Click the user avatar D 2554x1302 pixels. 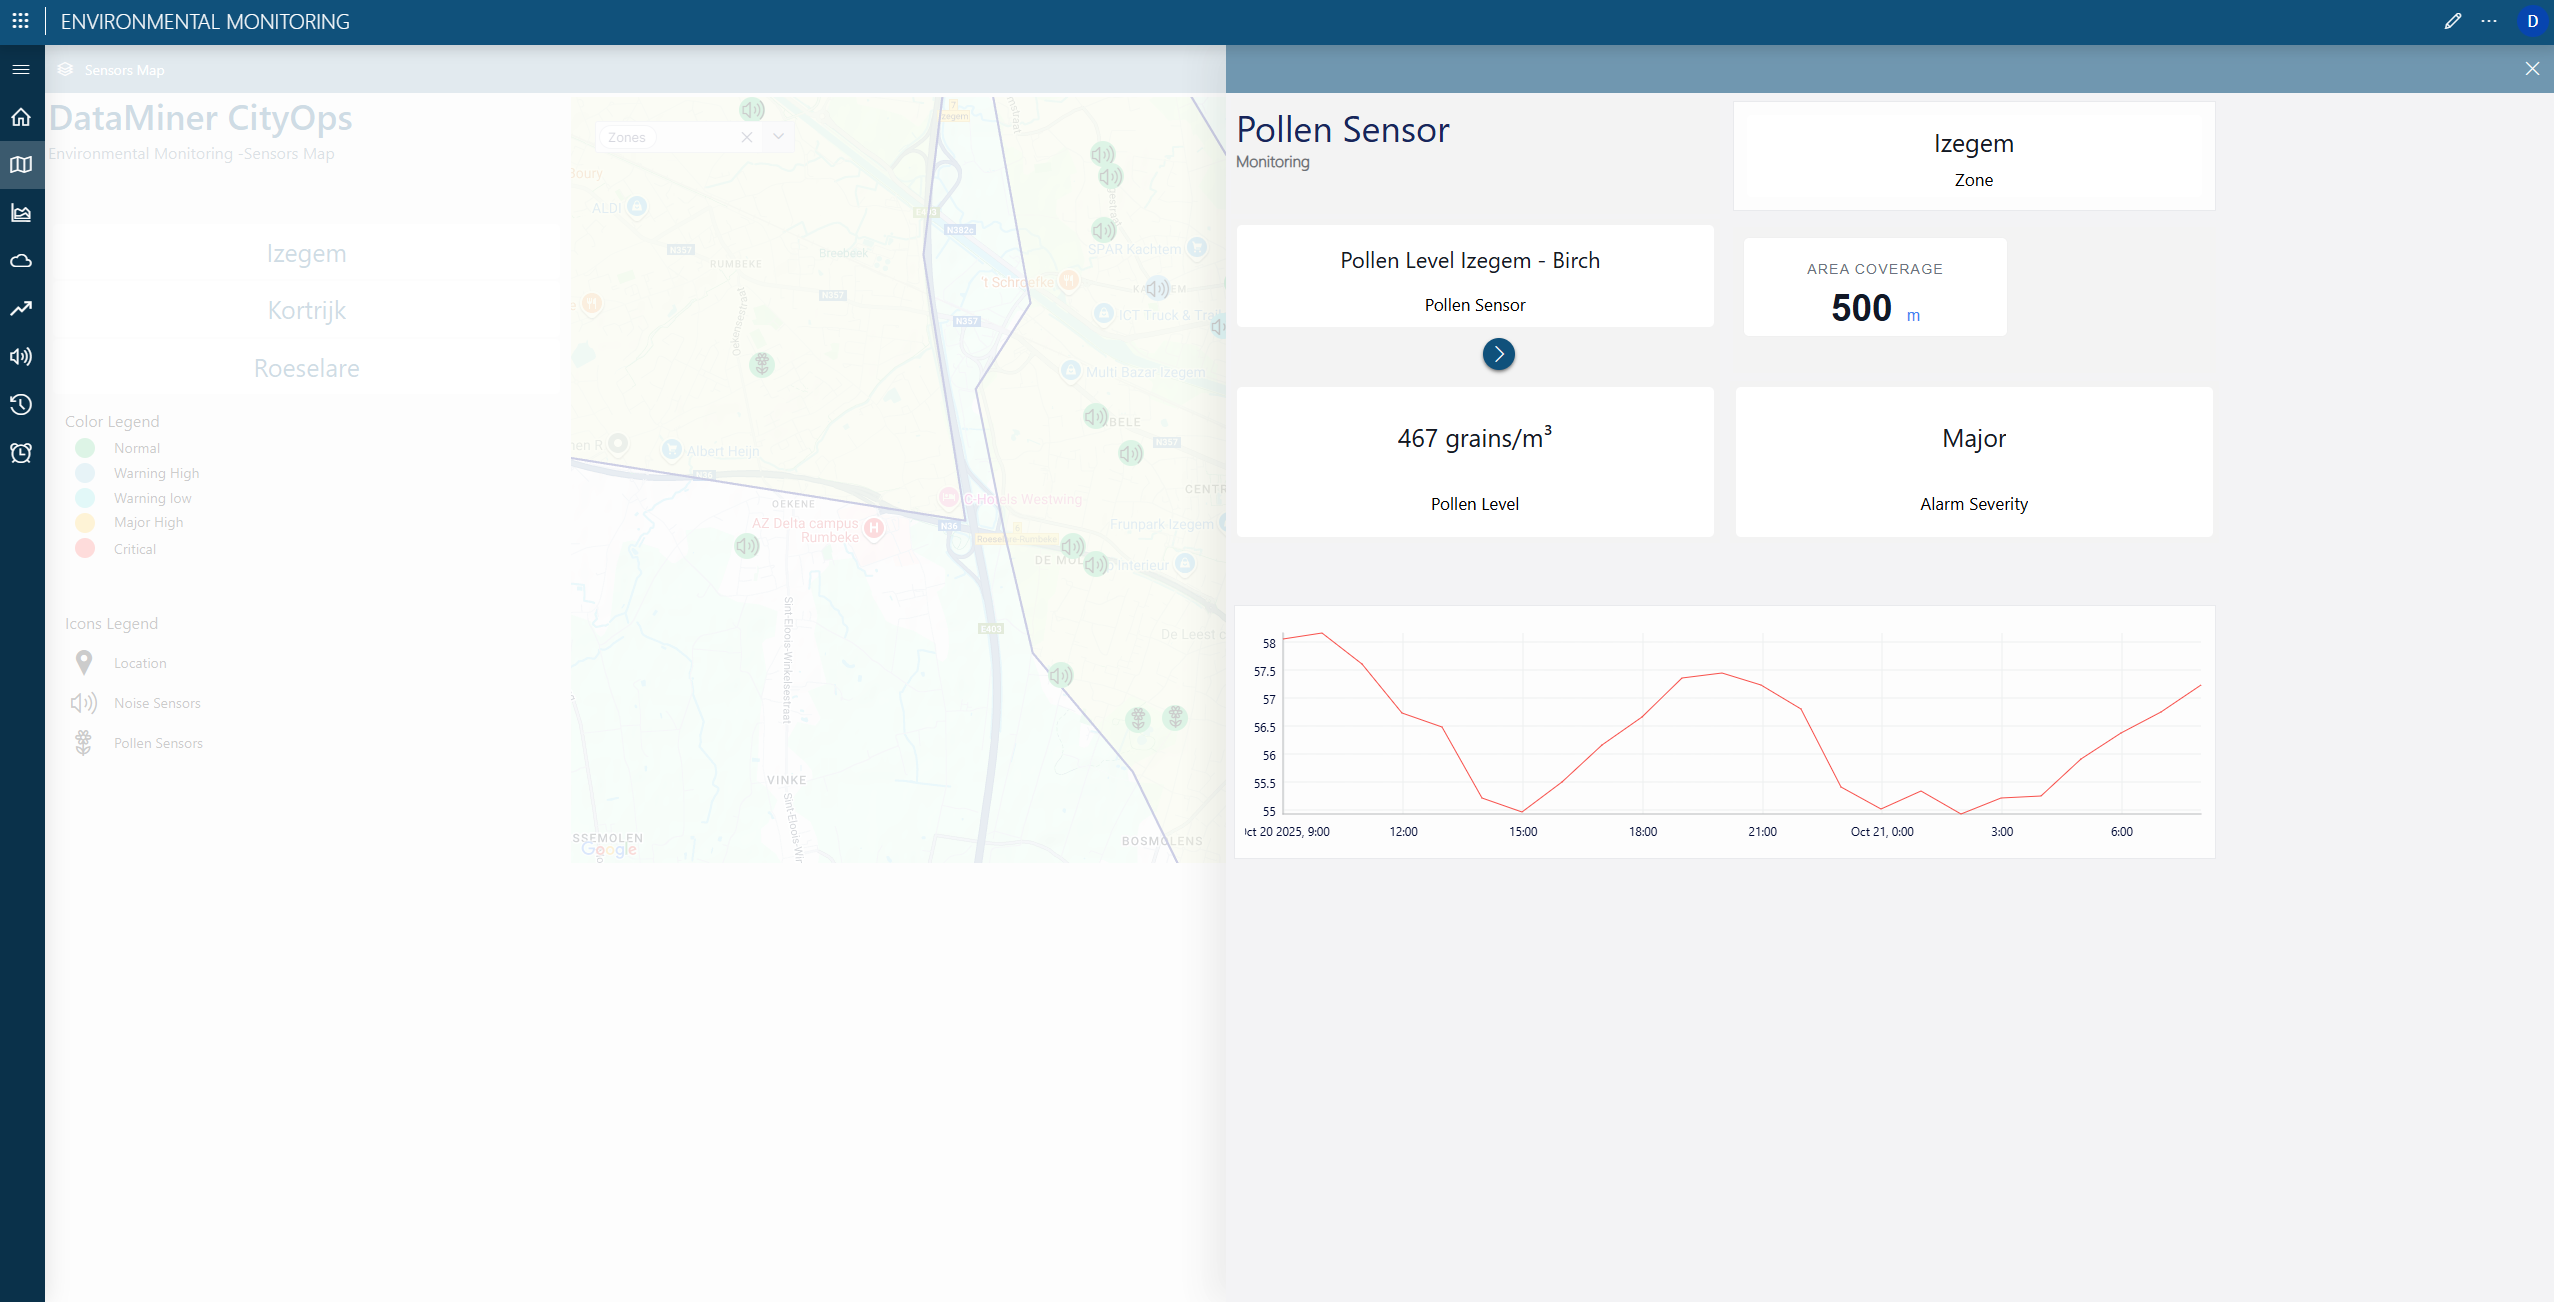(2532, 21)
